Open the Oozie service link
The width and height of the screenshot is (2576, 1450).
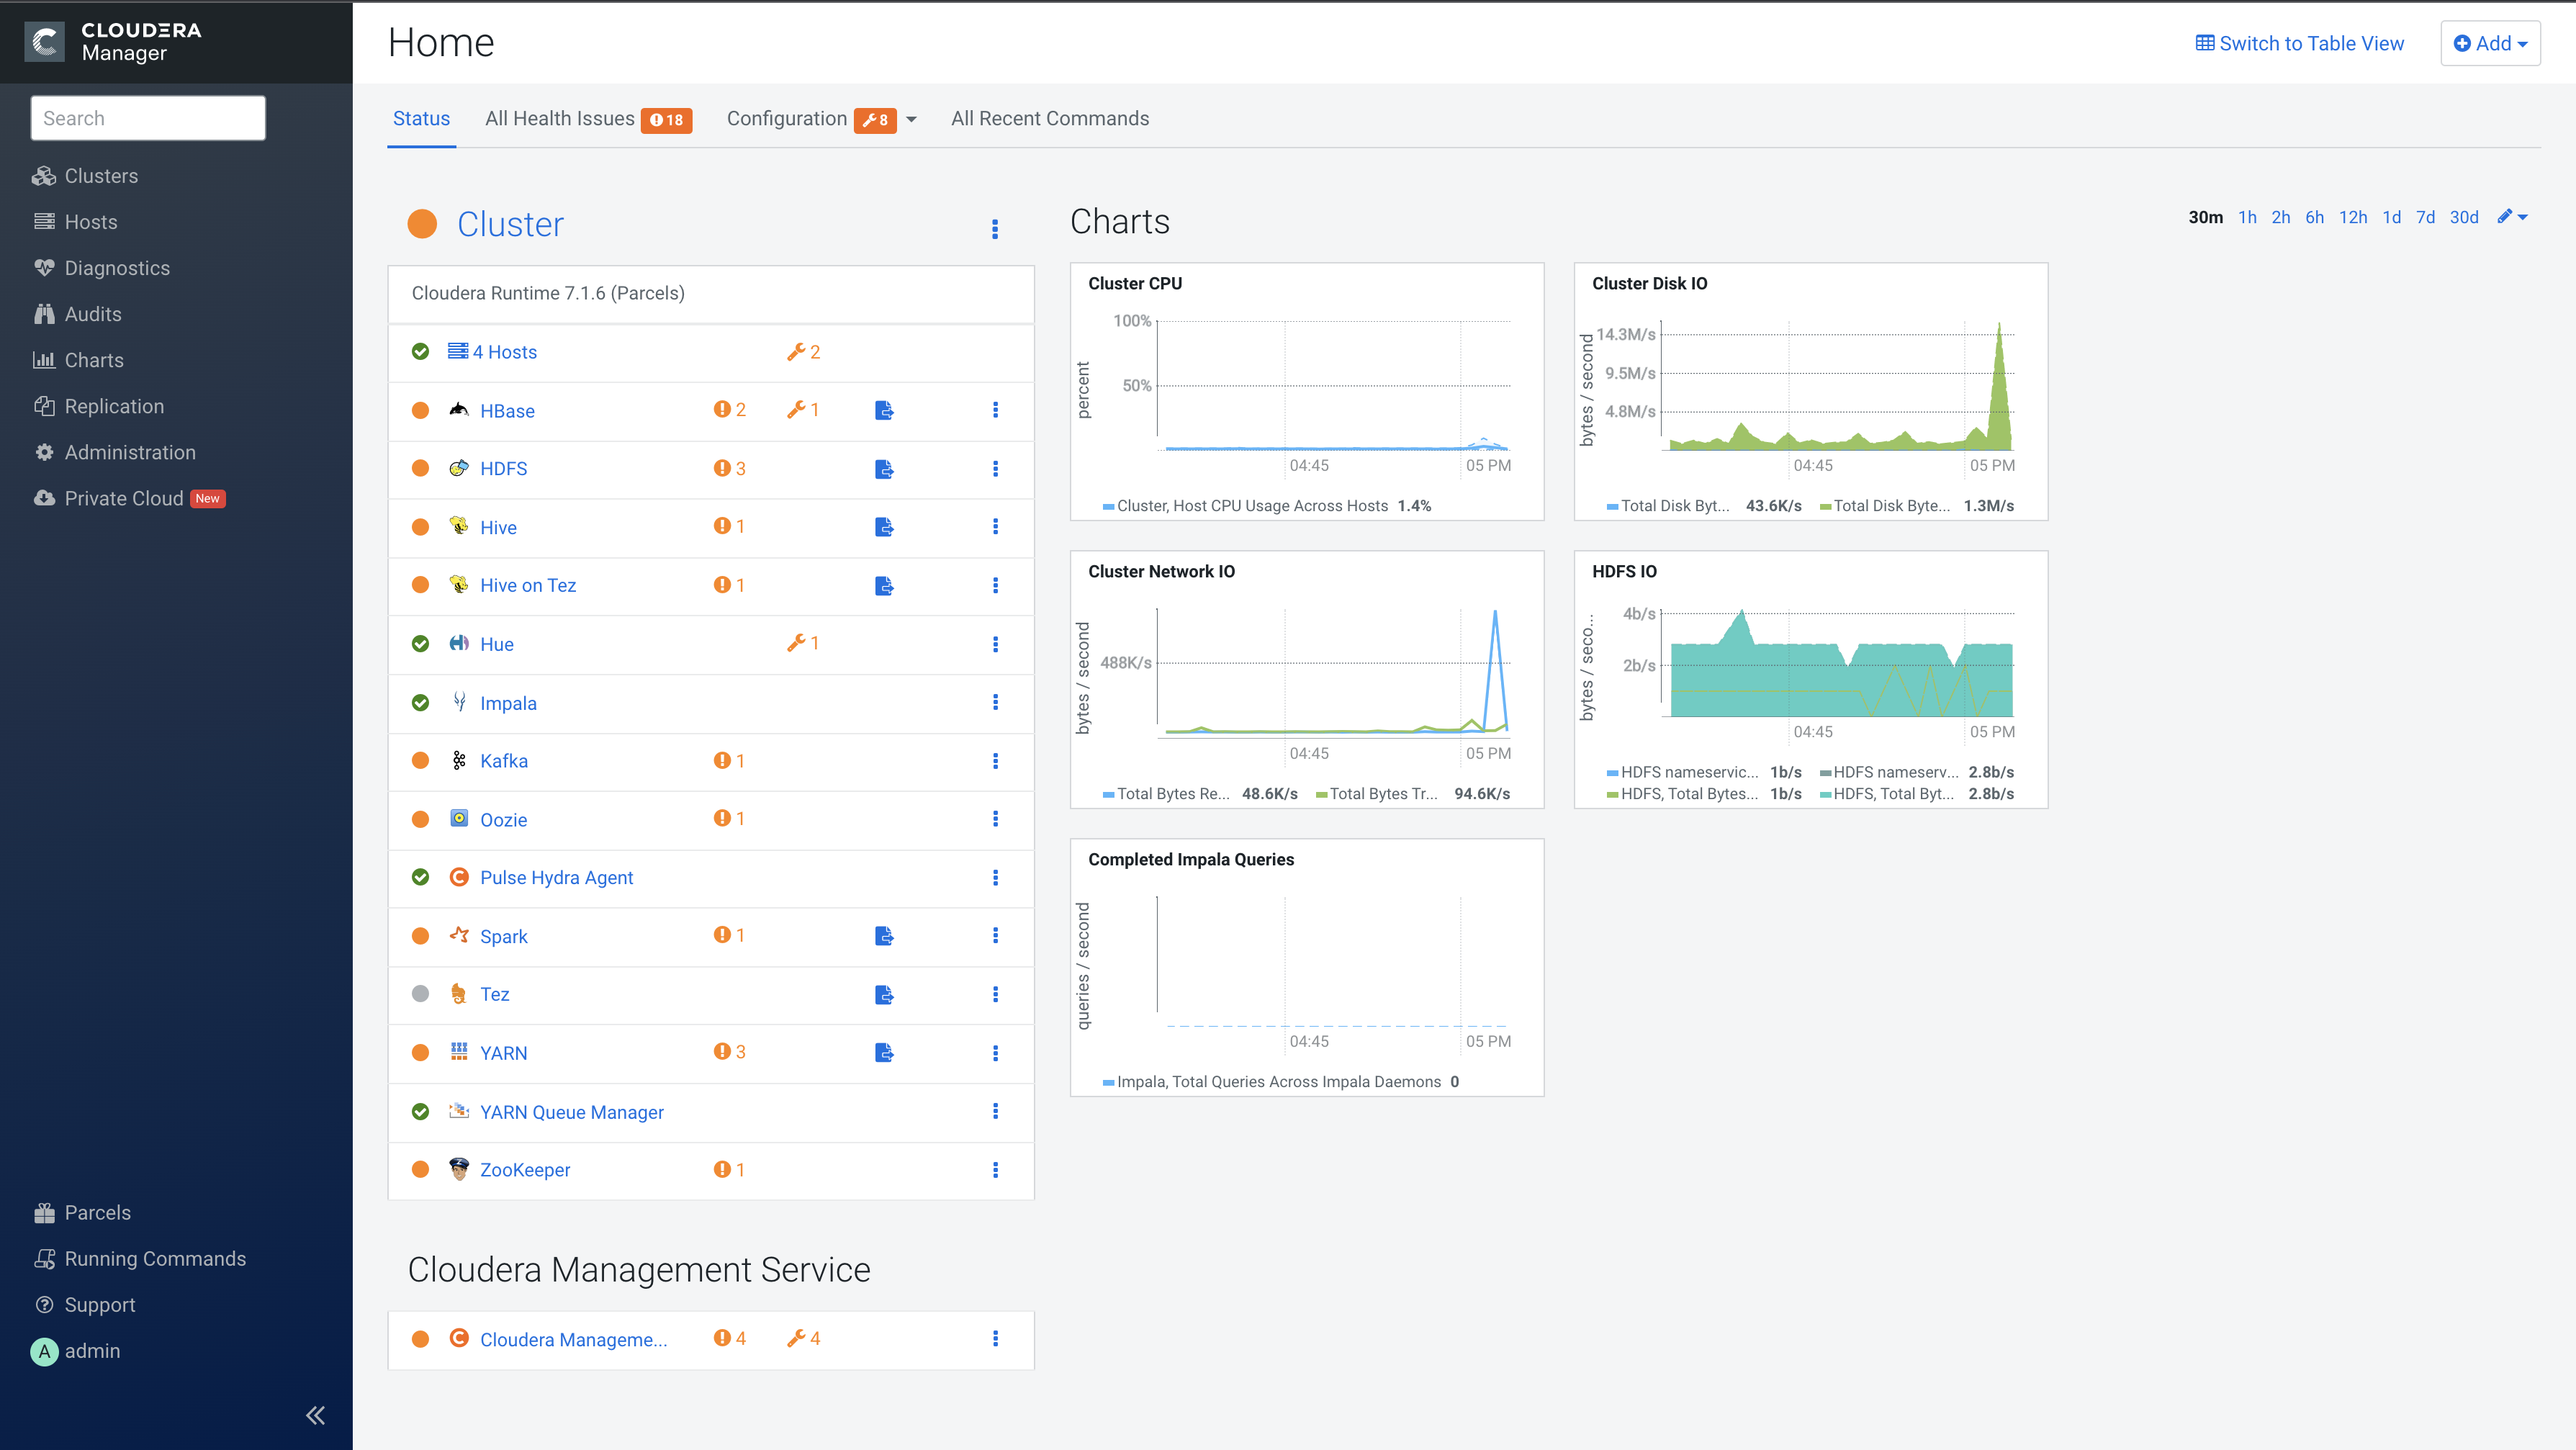[503, 820]
